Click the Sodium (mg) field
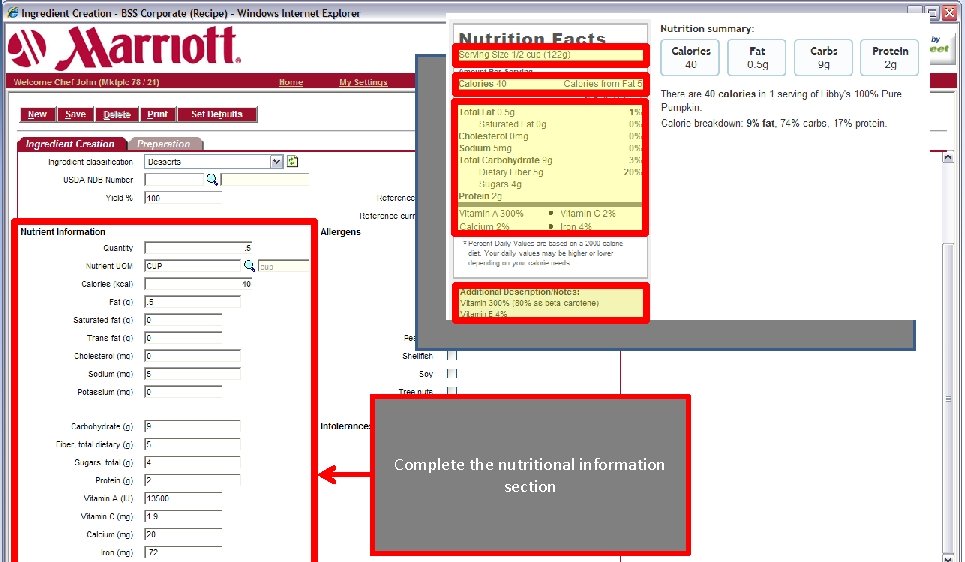This screenshot has height=562, width=965. [193, 374]
